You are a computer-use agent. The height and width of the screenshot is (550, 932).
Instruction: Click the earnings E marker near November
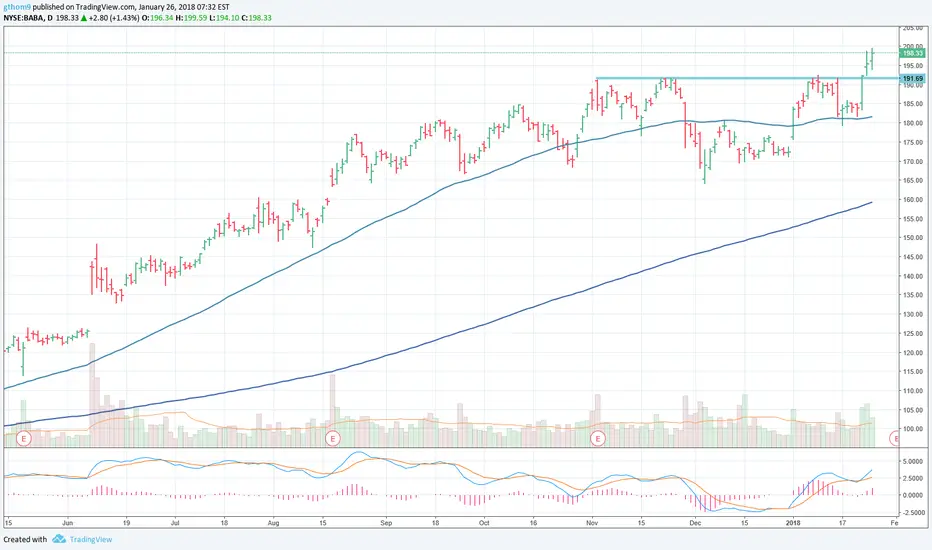(597, 439)
